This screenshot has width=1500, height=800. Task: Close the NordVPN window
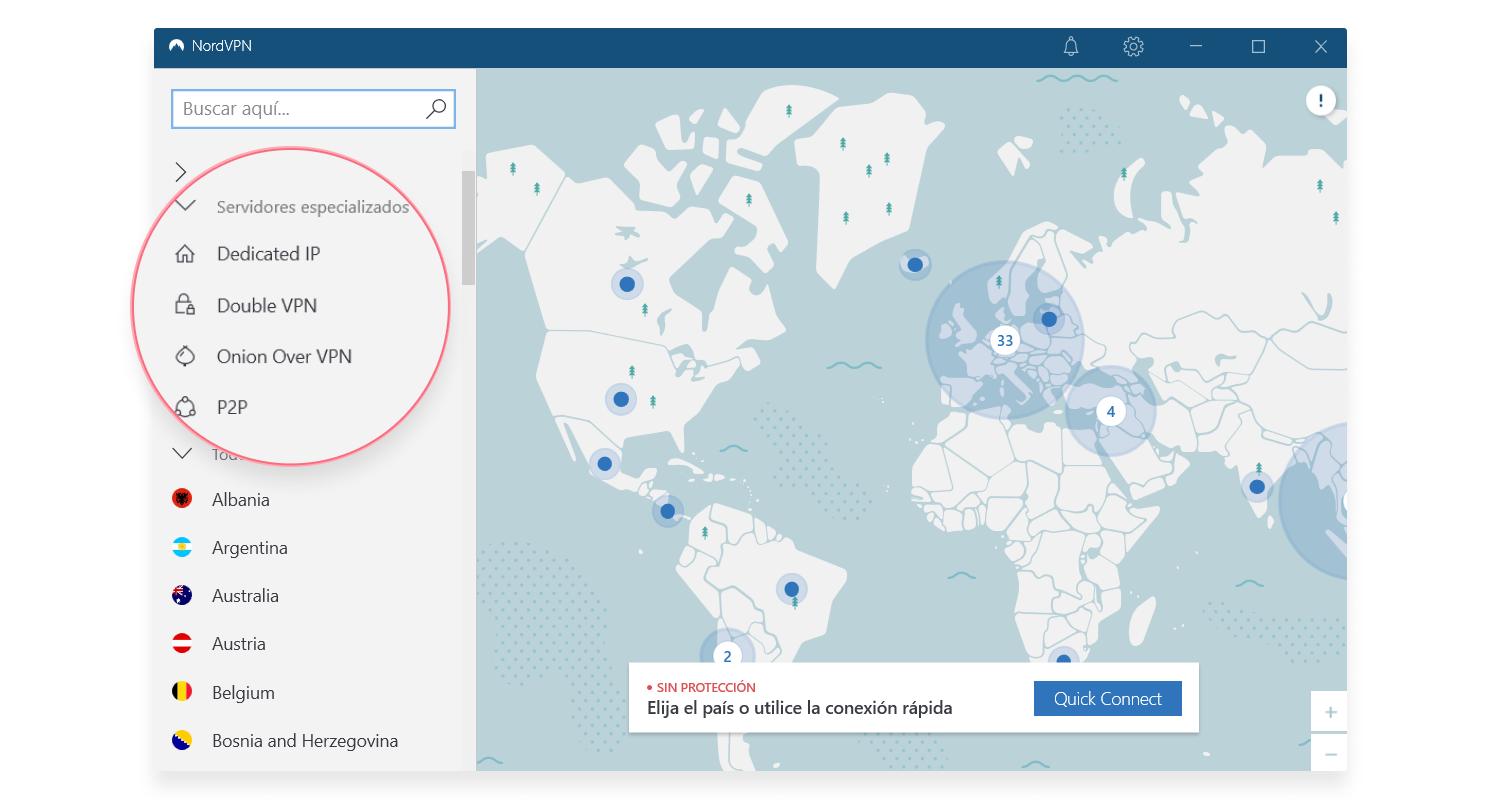pos(1321,46)
